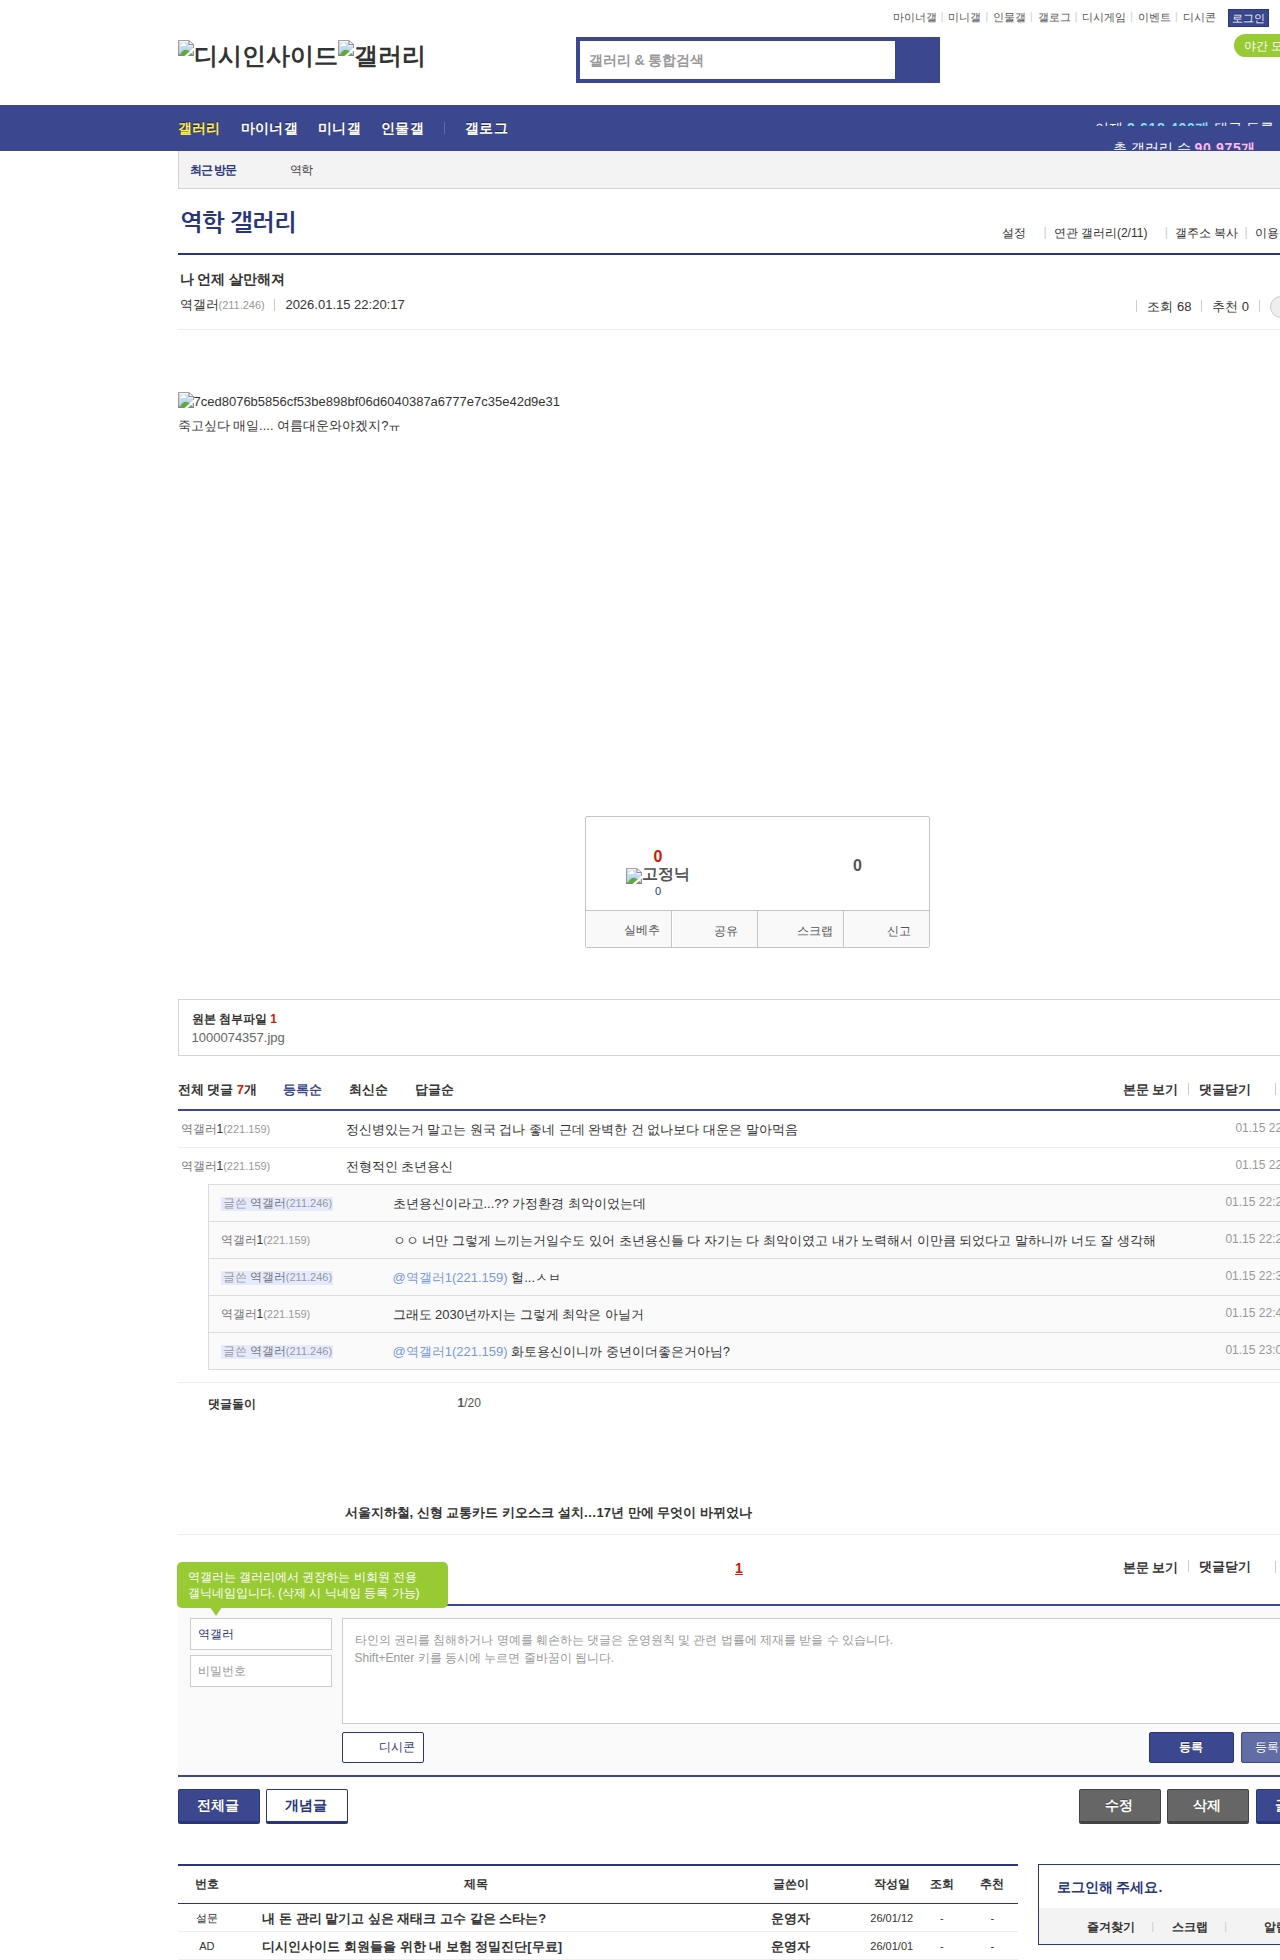Screen dimensions: 1280x1960
Task: Click the 공유 share button
Action: tap(725, 931)
